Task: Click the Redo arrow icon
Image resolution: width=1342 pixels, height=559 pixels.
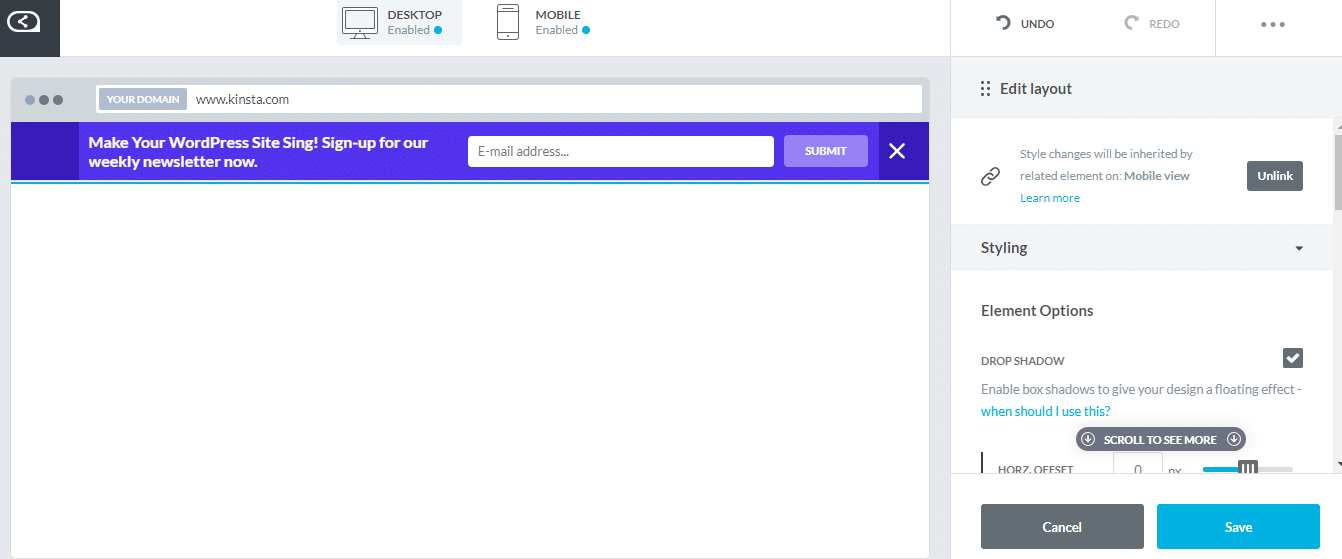Action: 1132,23
